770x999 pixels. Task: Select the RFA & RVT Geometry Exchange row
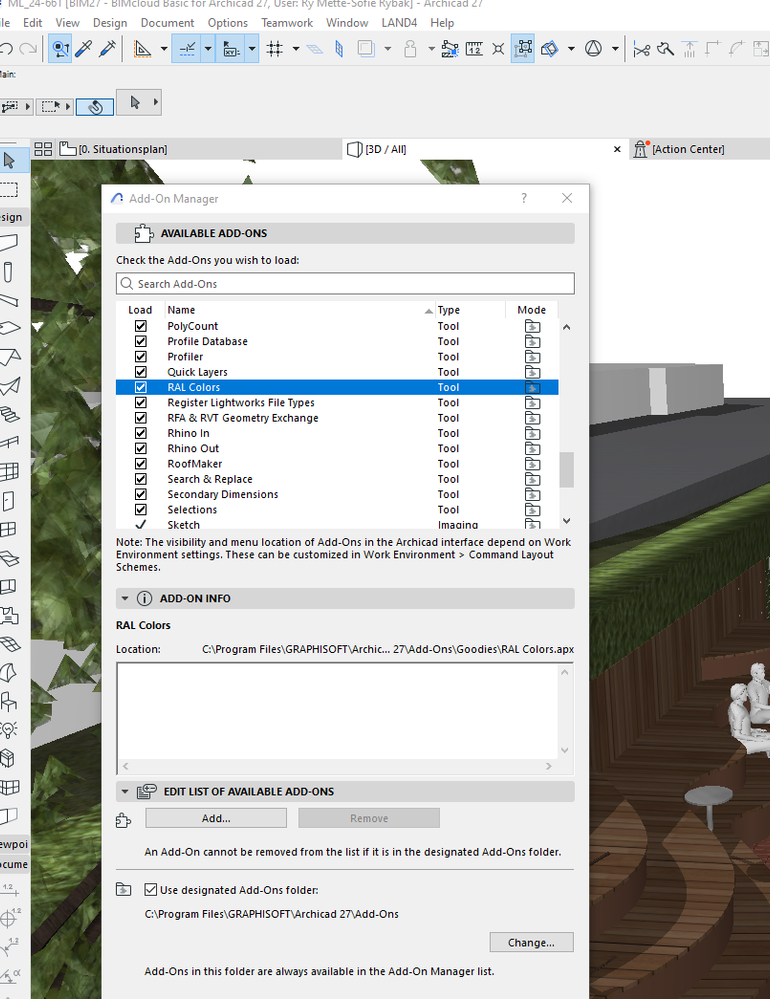pyautogui.click(x=337, y=418)
